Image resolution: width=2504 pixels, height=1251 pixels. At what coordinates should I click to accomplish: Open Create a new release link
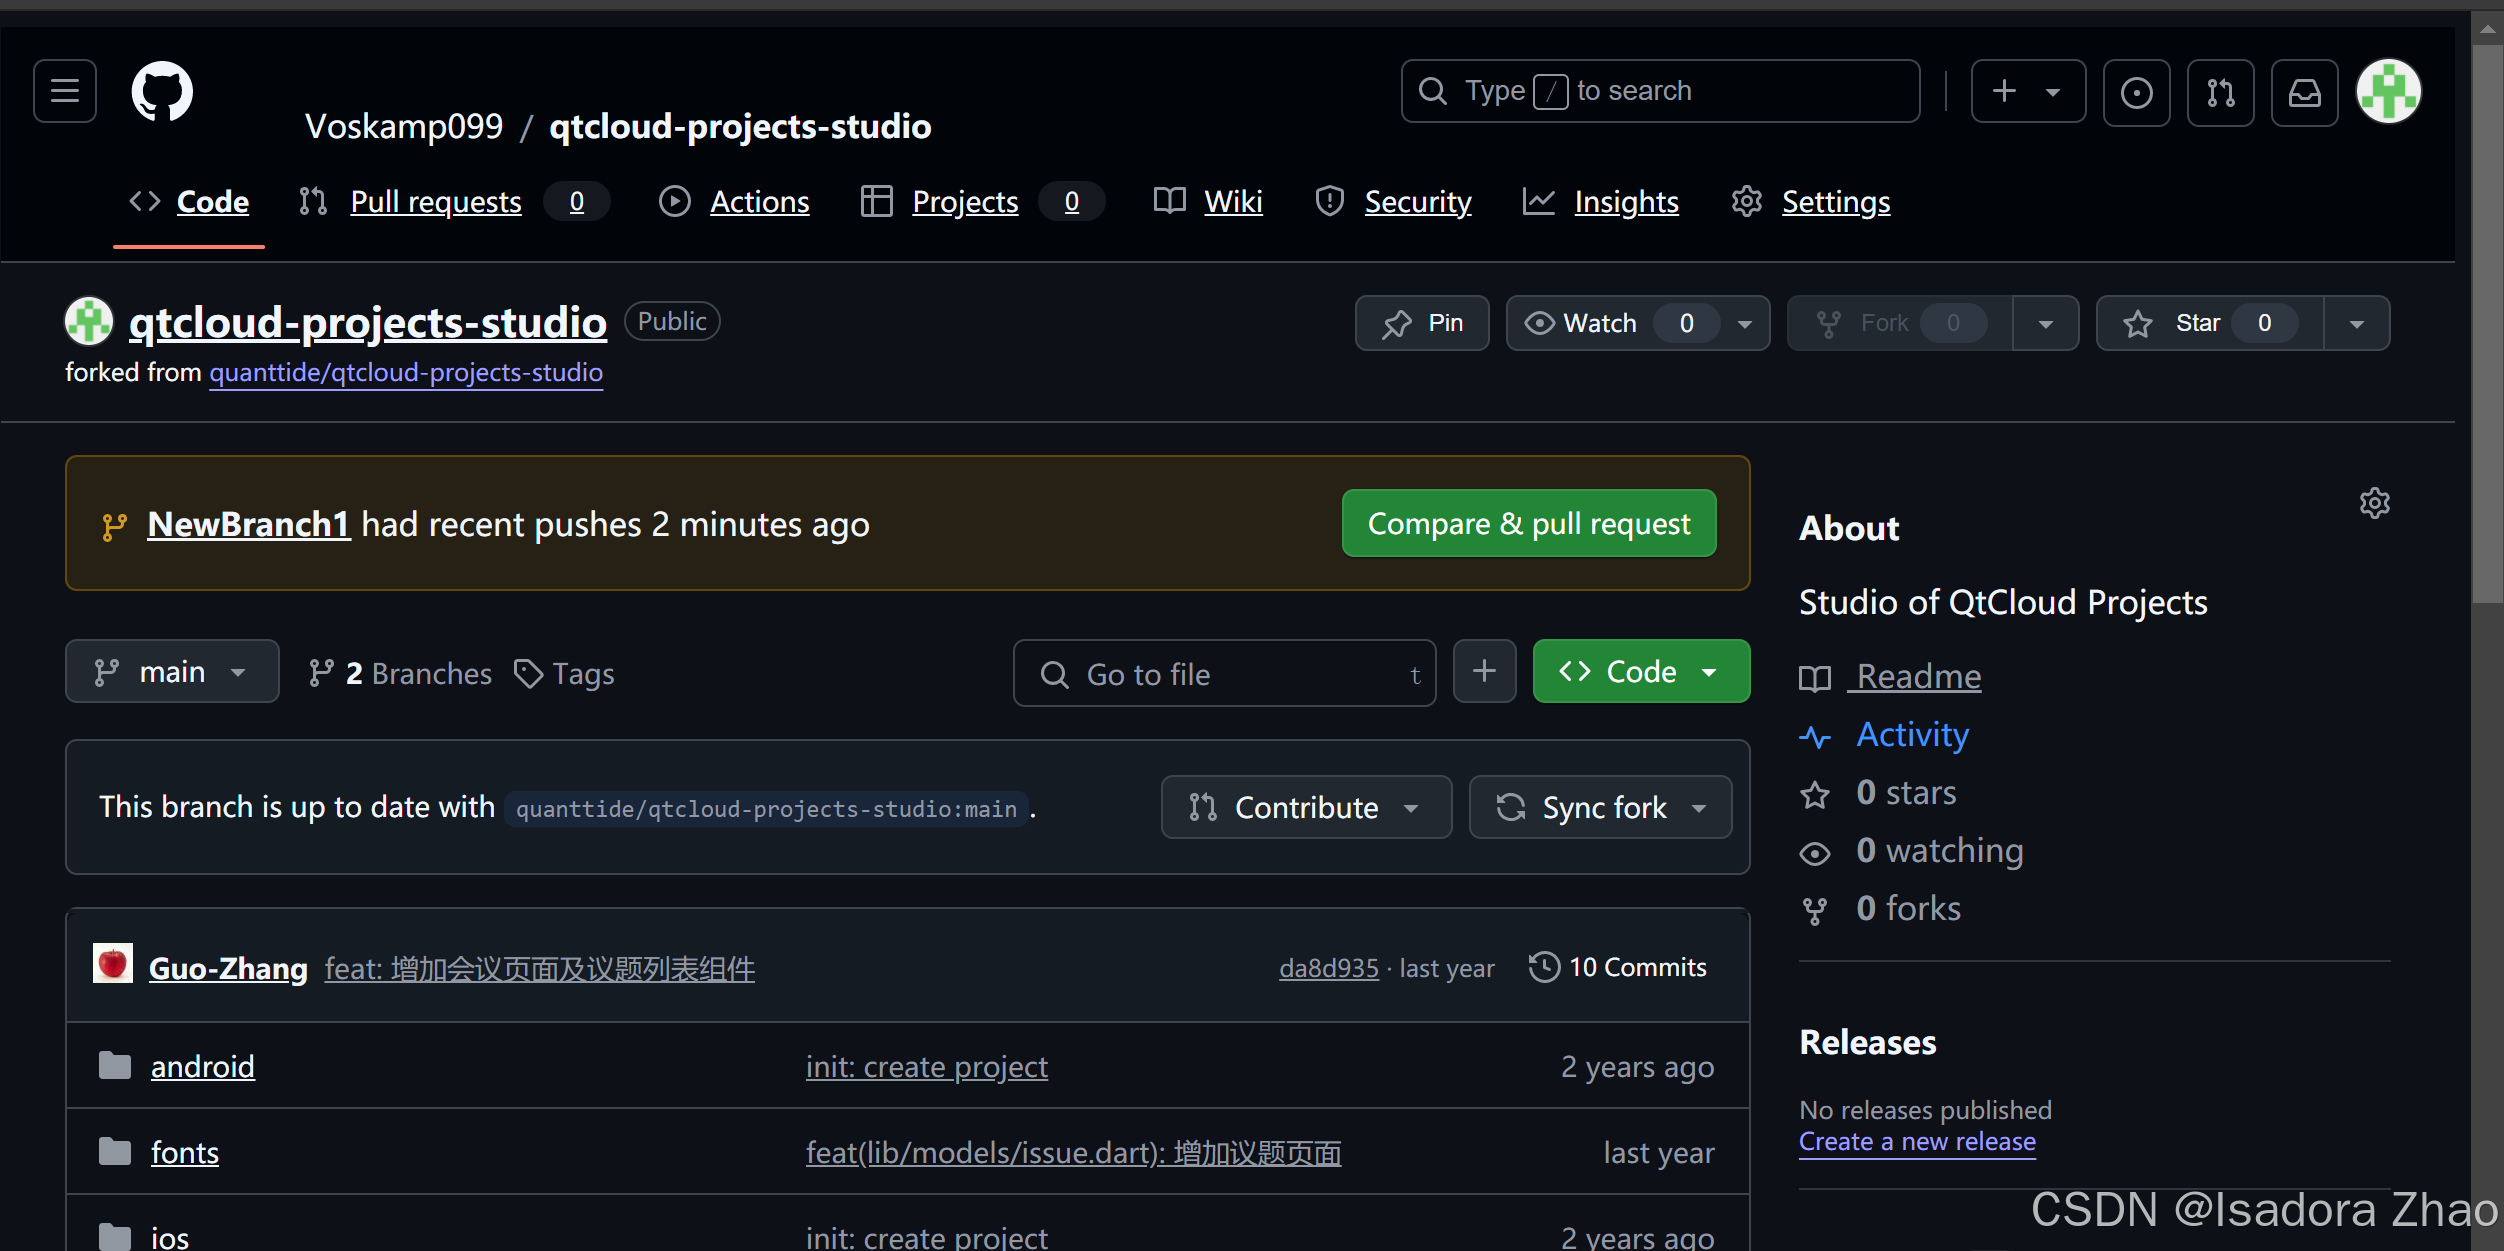tap(1916, 1141)
